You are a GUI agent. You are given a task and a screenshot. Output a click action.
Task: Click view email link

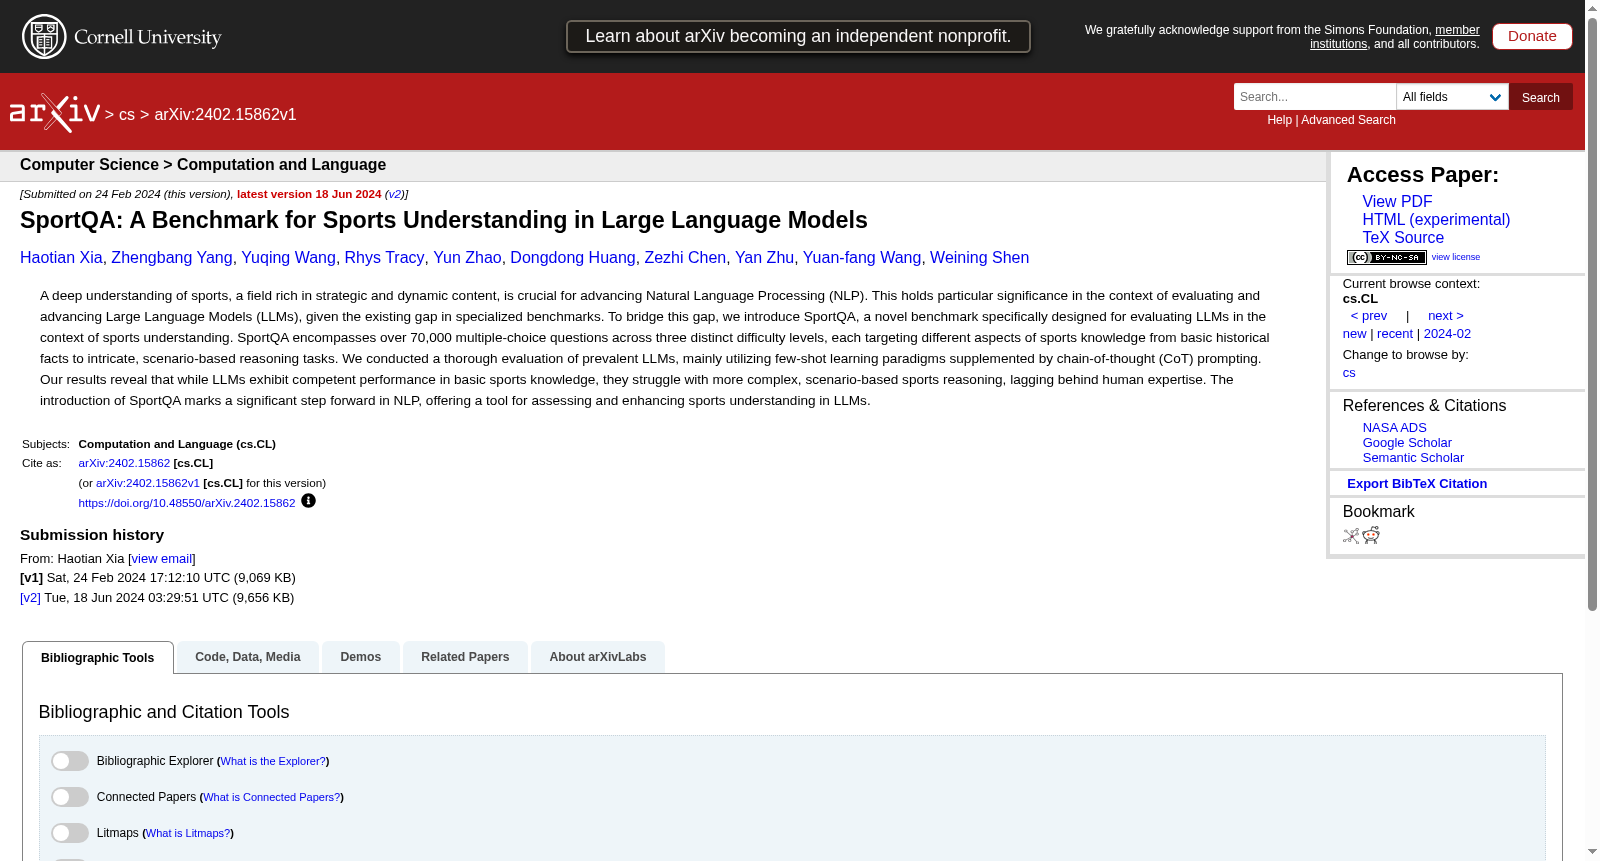(x=162, y=559)
